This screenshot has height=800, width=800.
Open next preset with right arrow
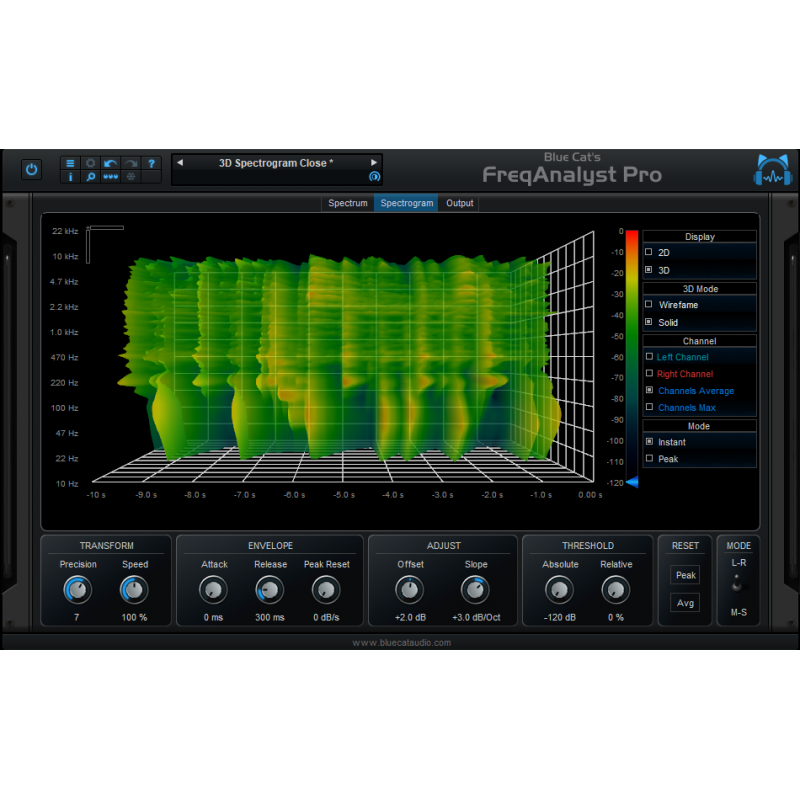coord(374,163)
